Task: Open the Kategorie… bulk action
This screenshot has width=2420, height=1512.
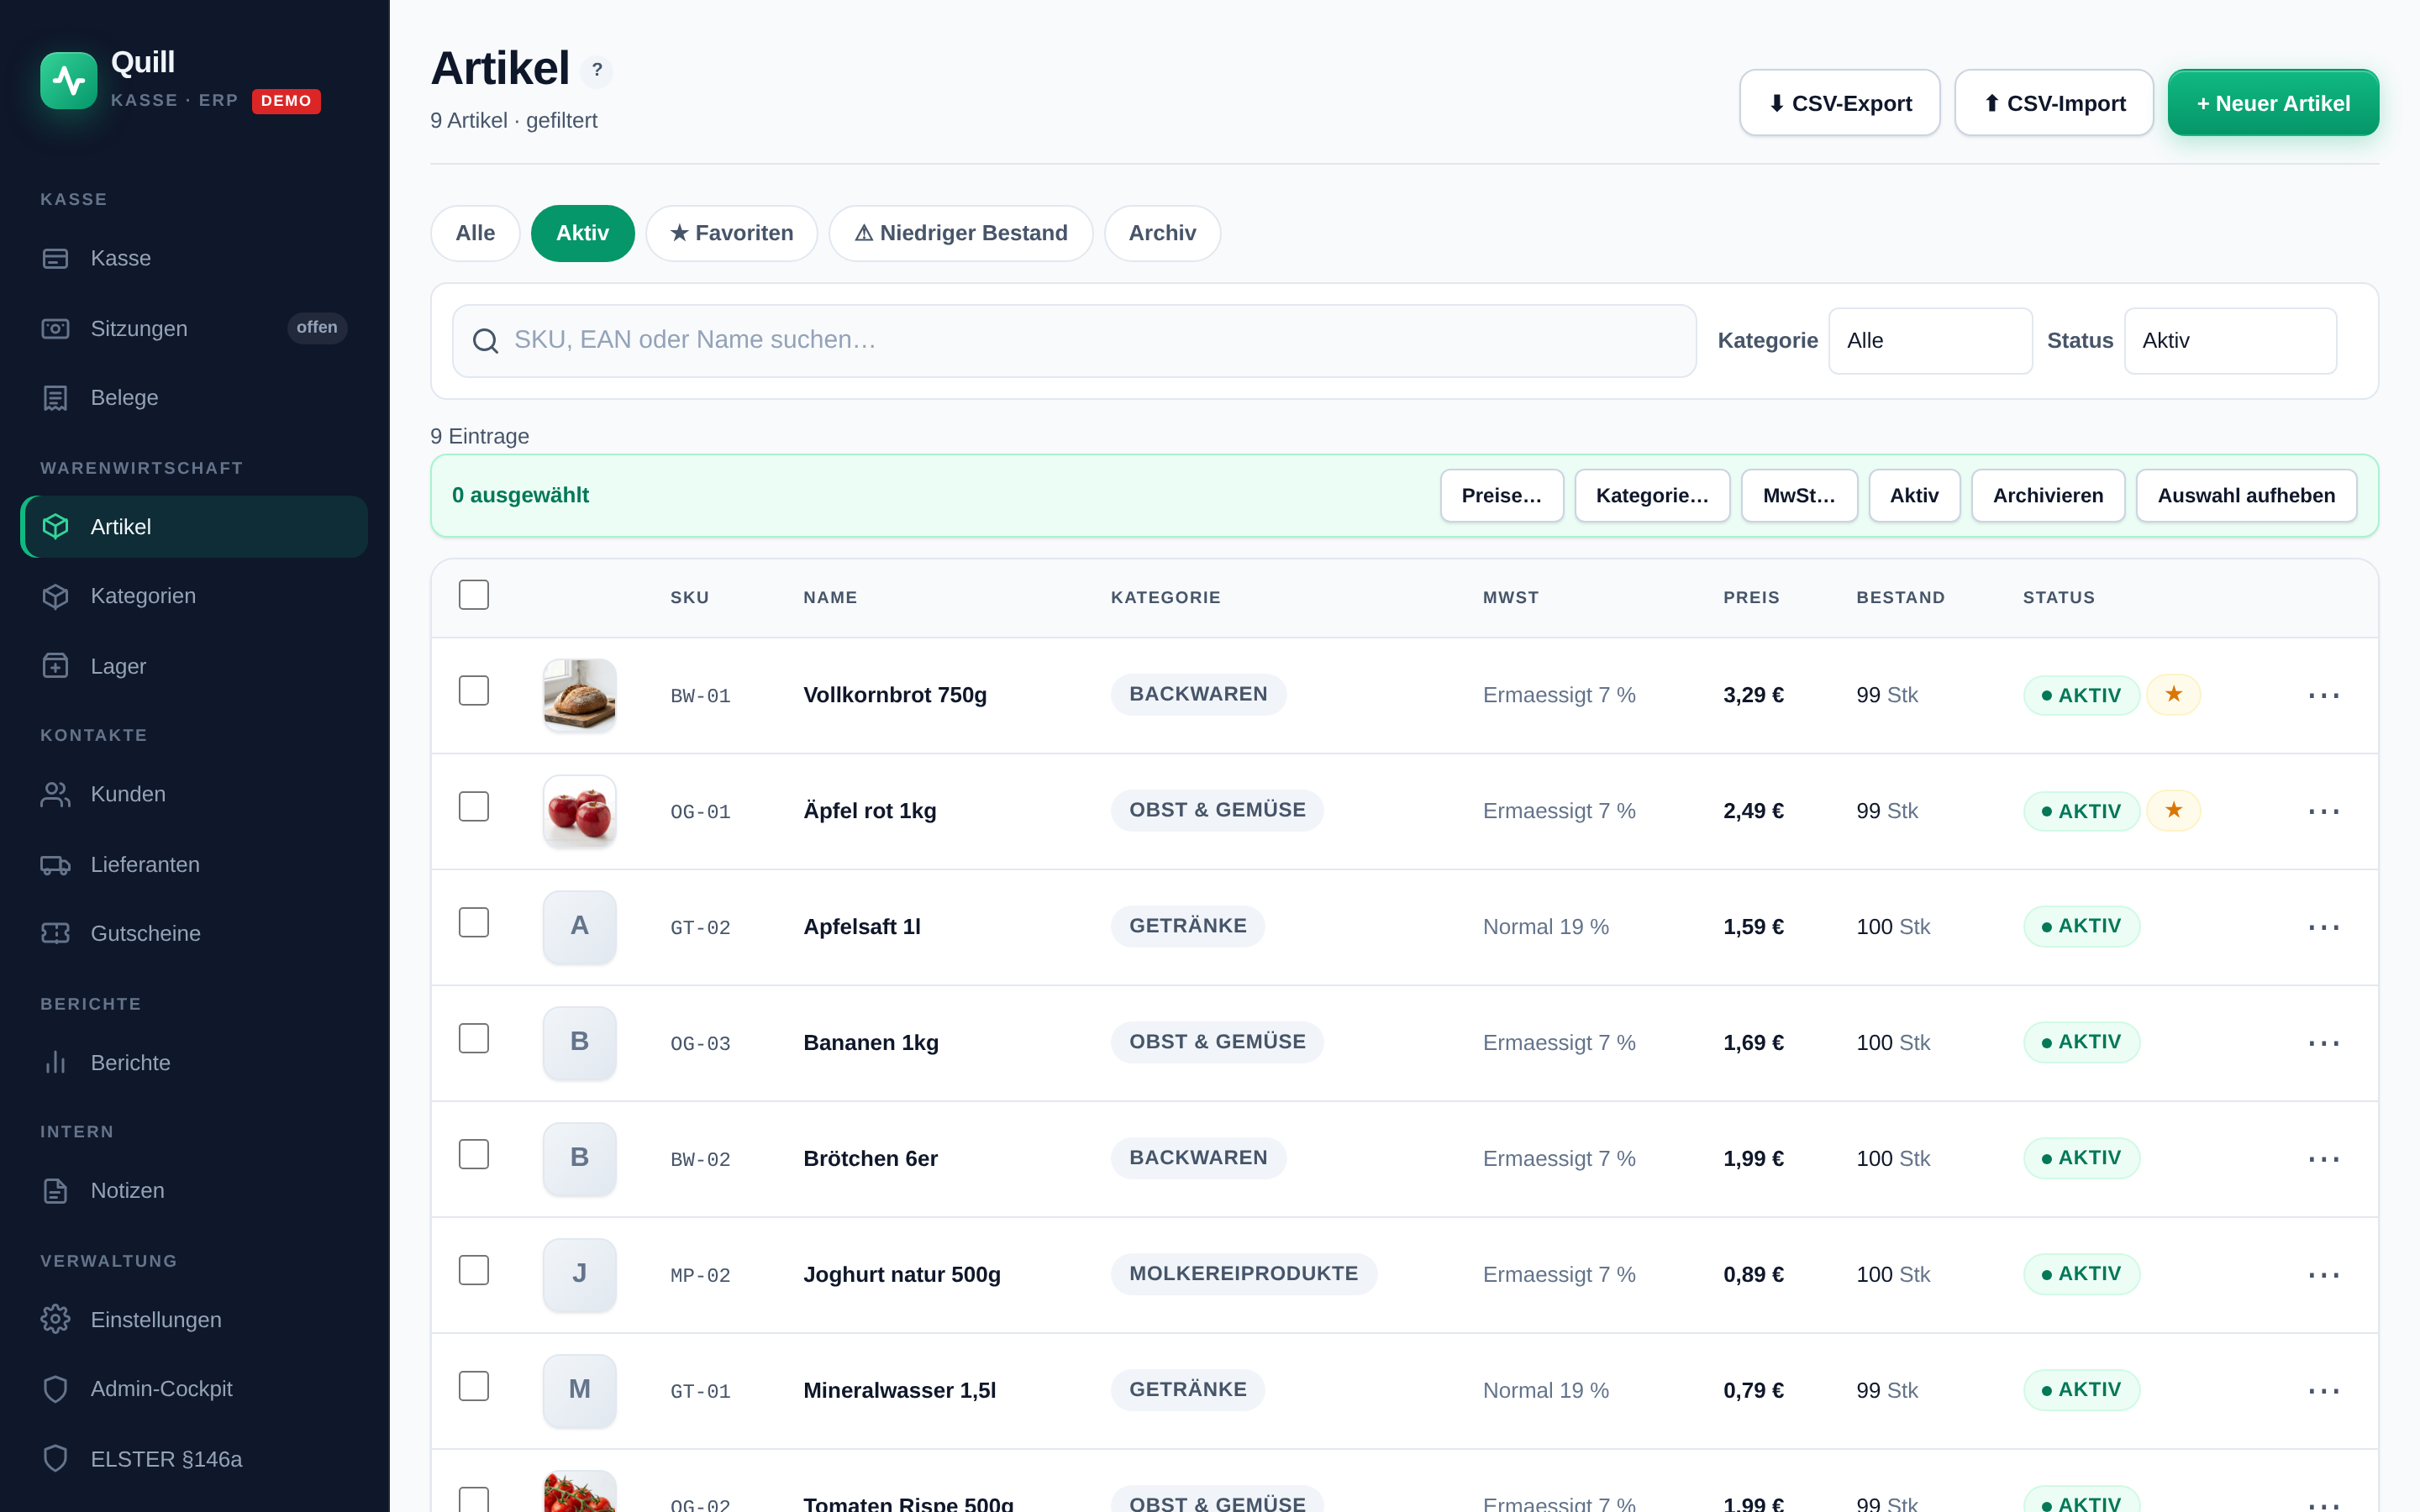Action: (1652, 496)
